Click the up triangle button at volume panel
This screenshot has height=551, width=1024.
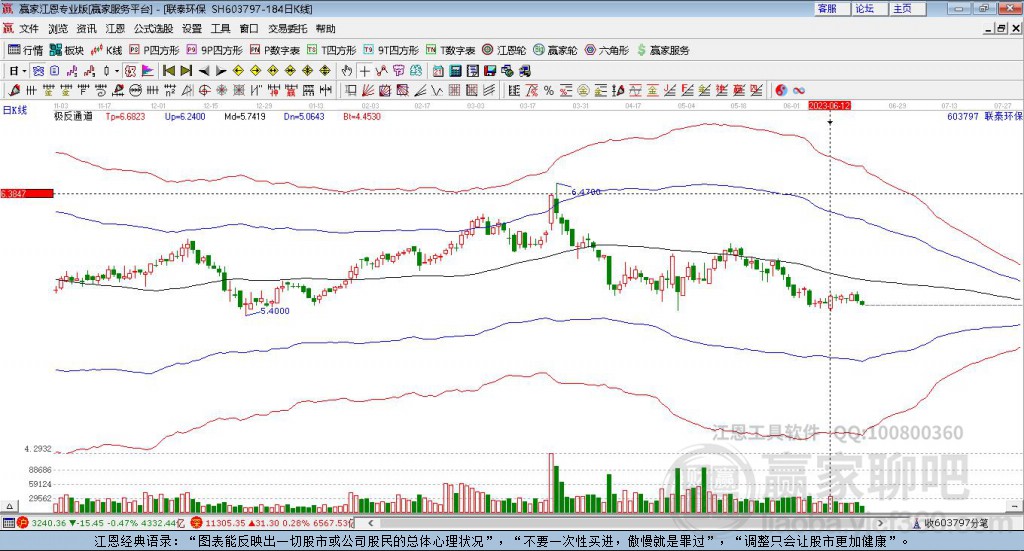point(9,506)
